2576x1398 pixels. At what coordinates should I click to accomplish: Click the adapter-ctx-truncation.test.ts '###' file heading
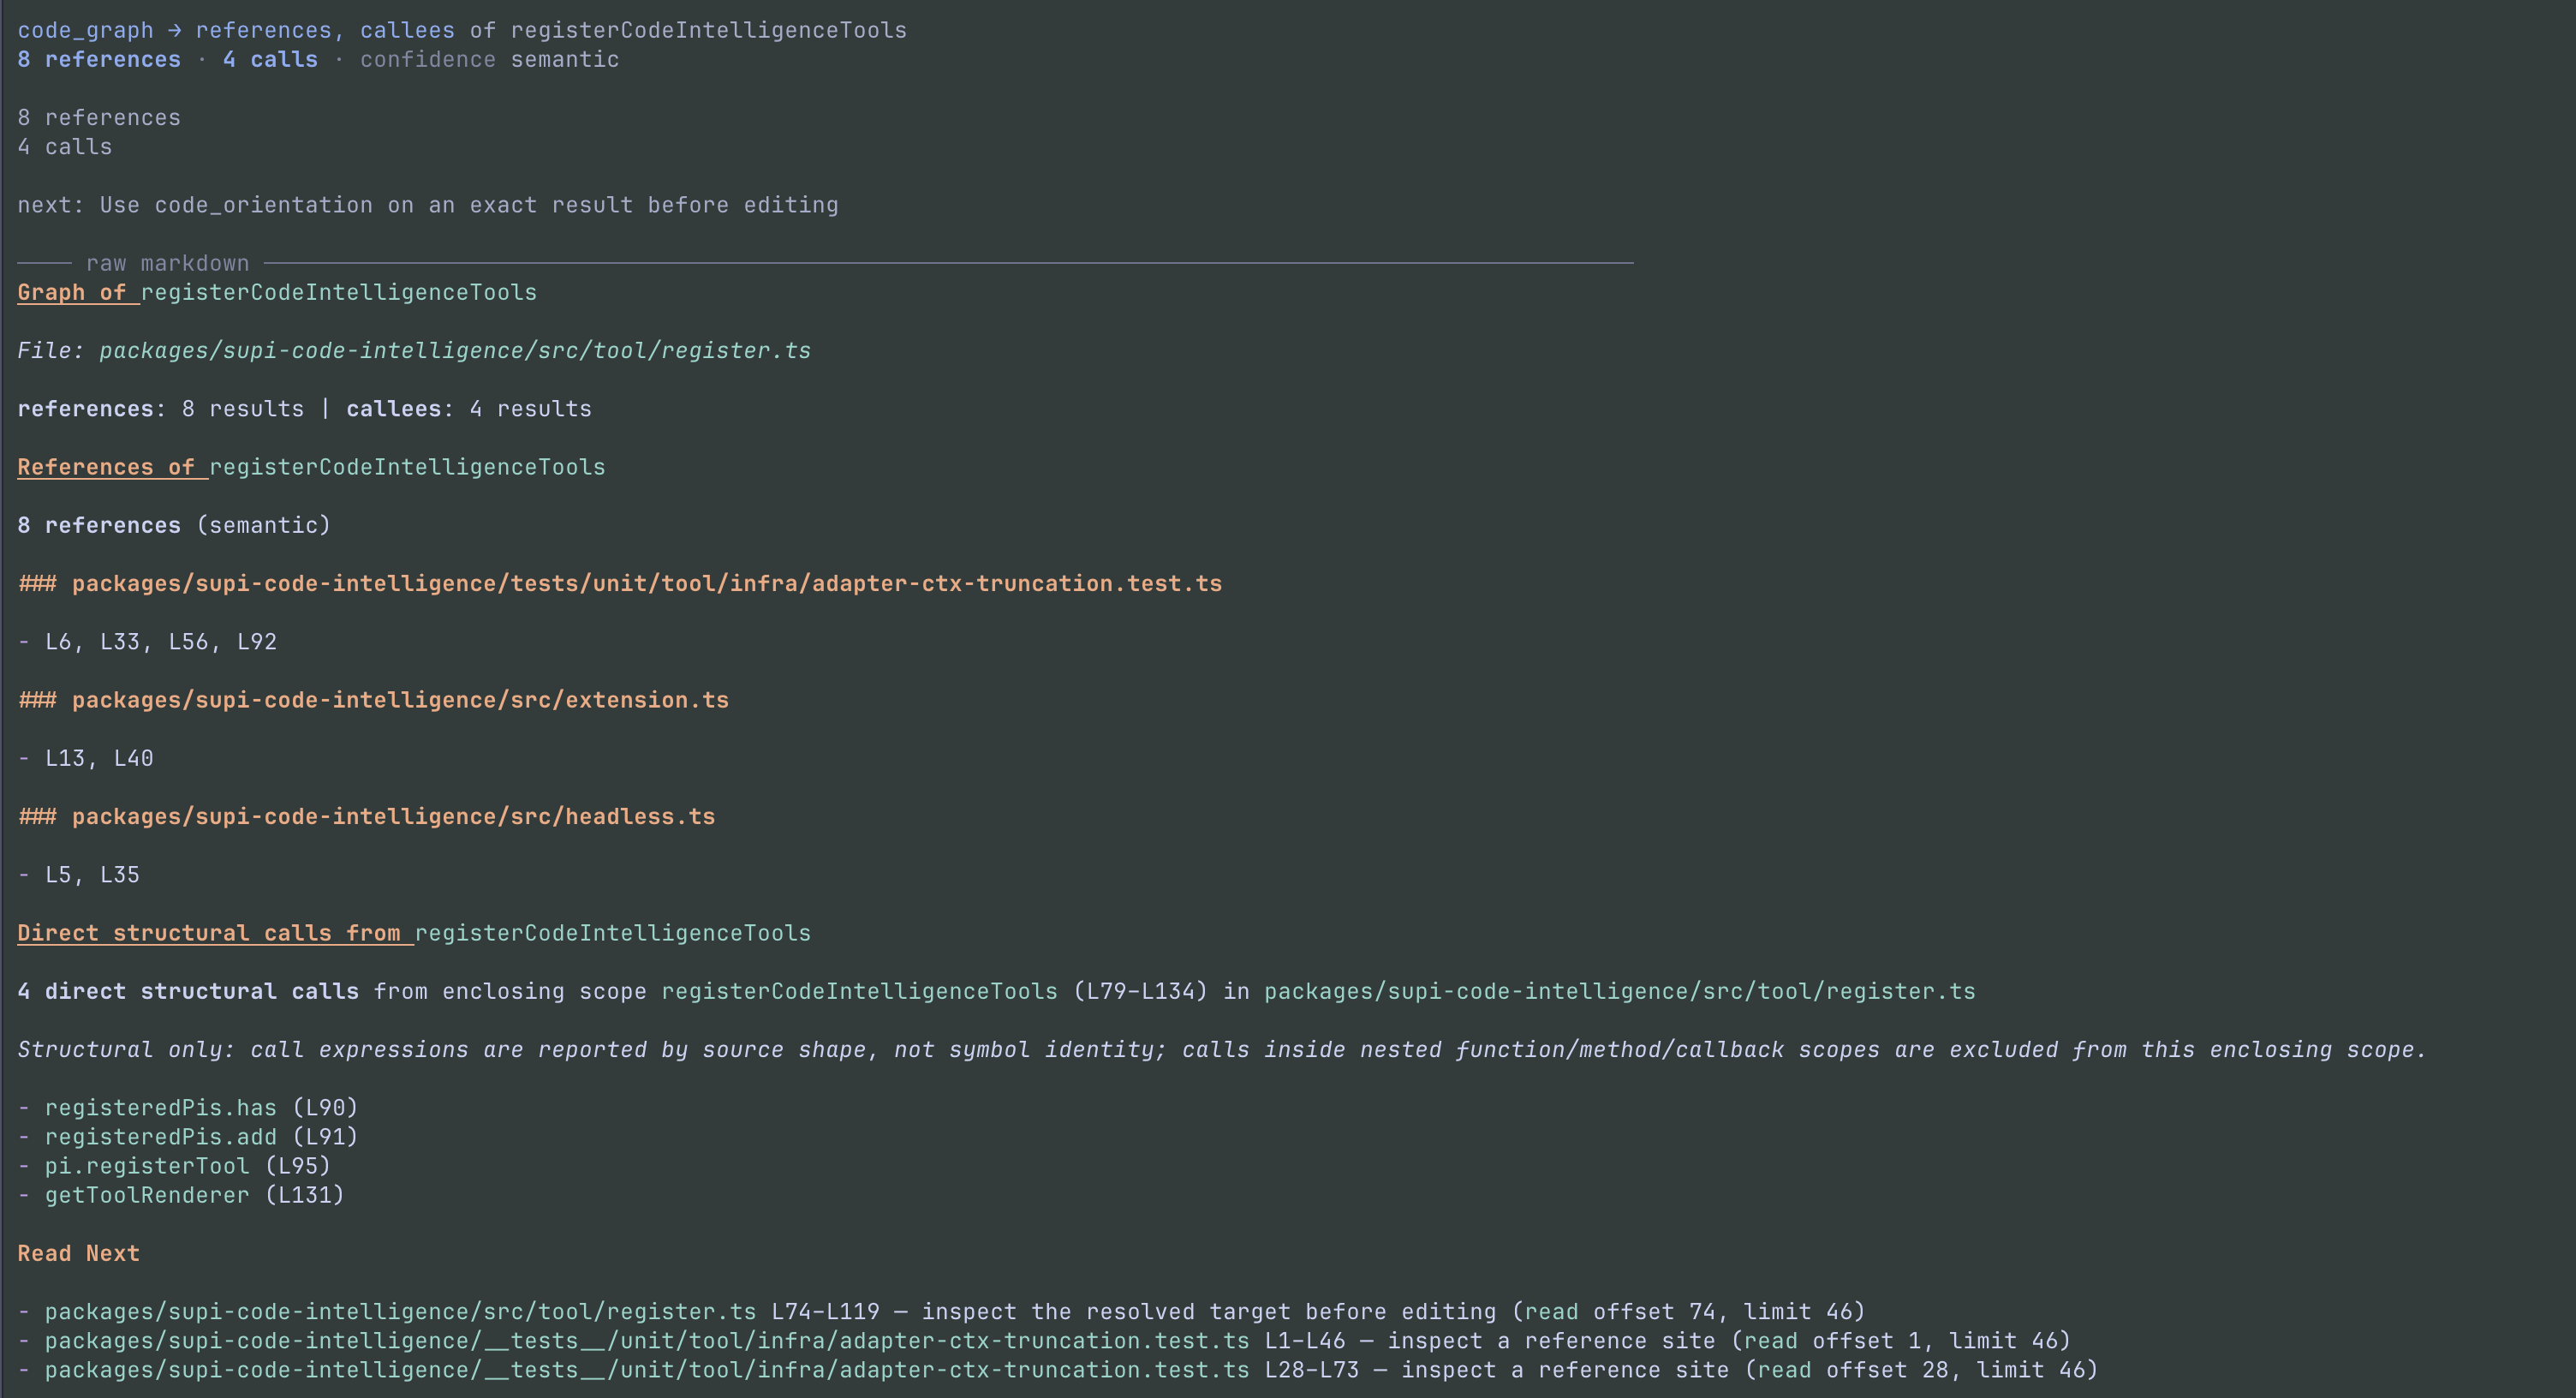pos(620,583)
